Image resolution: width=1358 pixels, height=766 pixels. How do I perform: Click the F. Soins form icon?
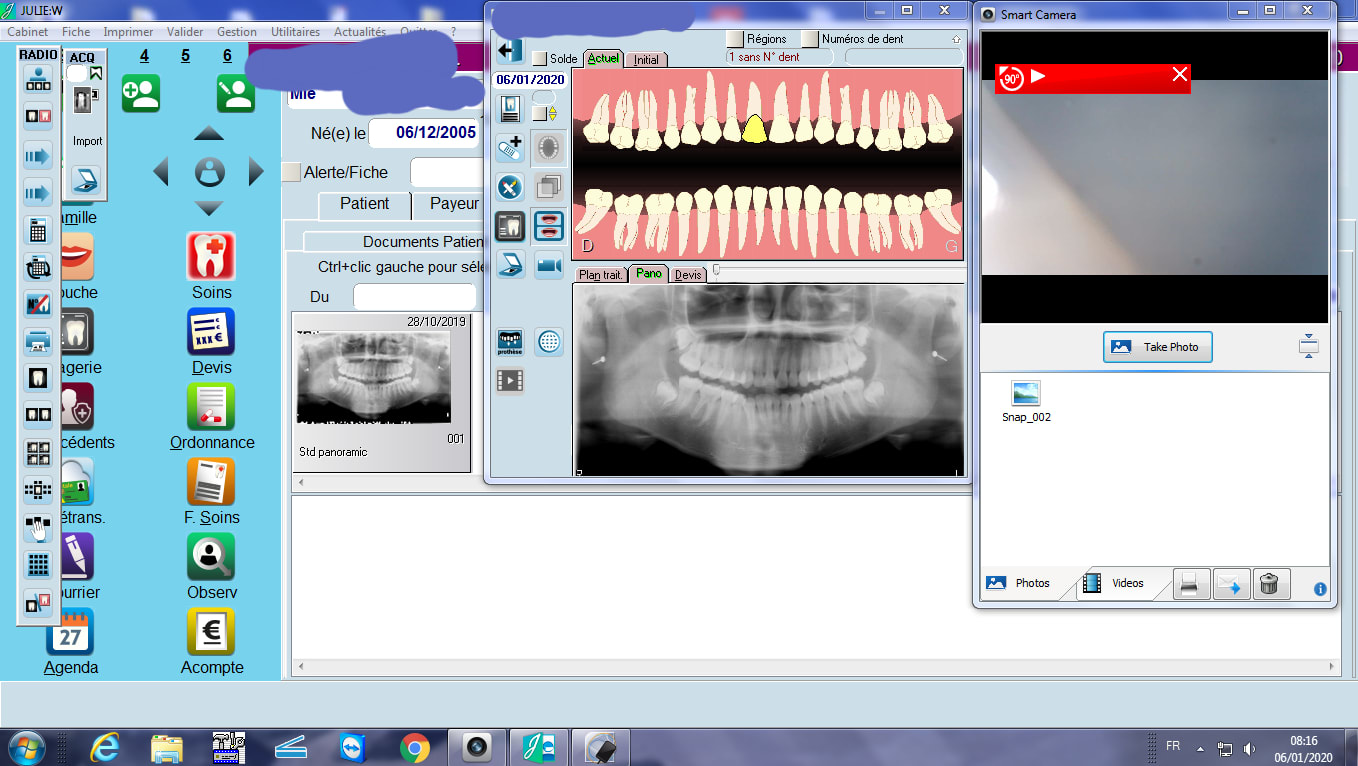click(x=211, y=482)
